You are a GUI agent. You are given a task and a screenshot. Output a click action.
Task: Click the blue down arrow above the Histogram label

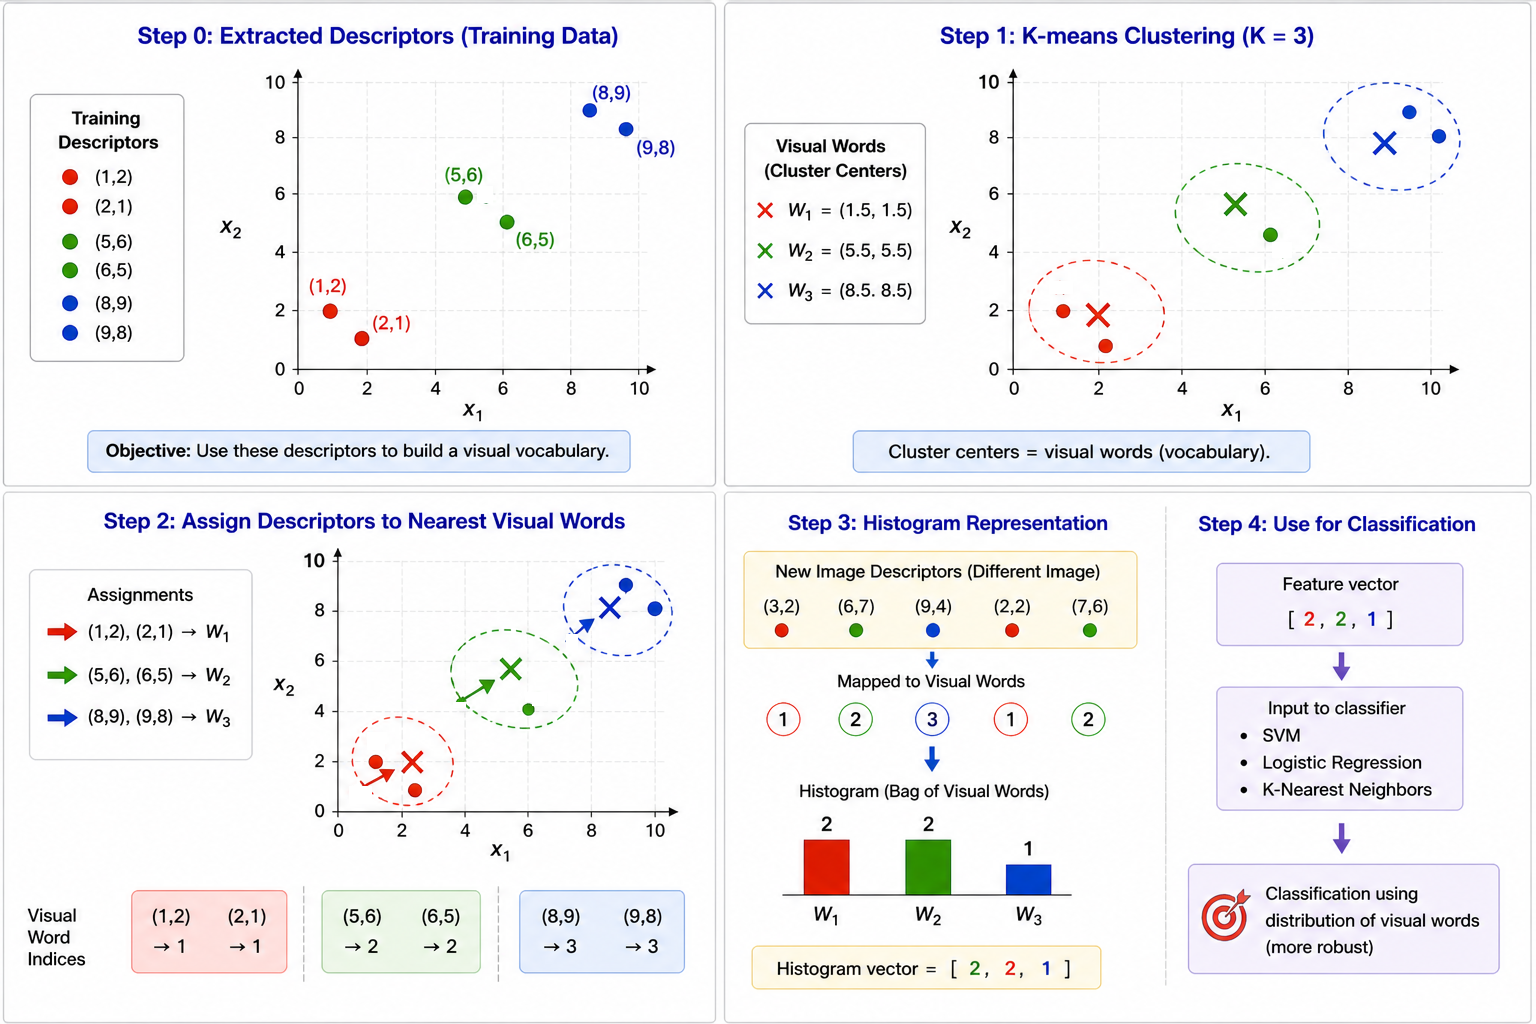coord(931,759)
